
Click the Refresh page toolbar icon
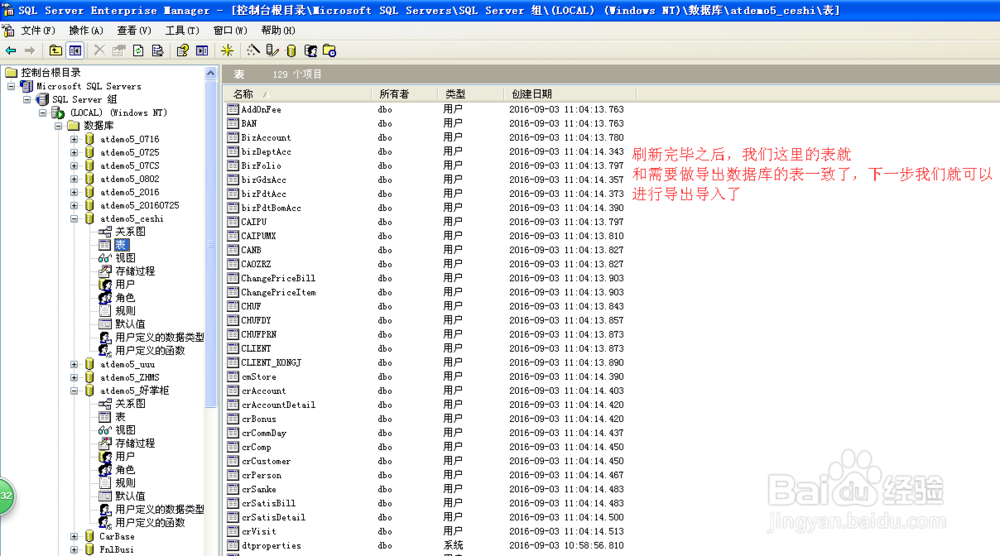[x=138, y=50]
